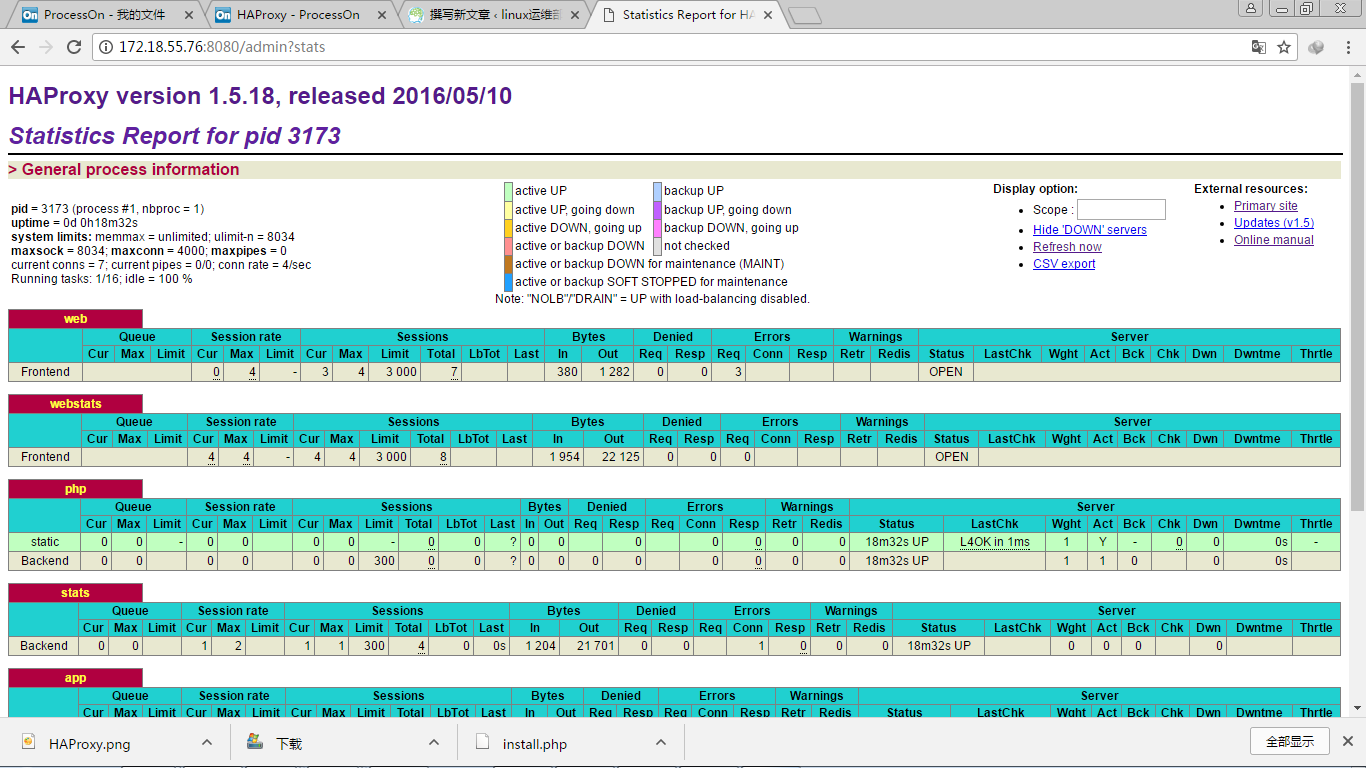Screen dimensions: 1366x768
Task: Click the scrollbar down arrow
Action: pos(1357,707)
